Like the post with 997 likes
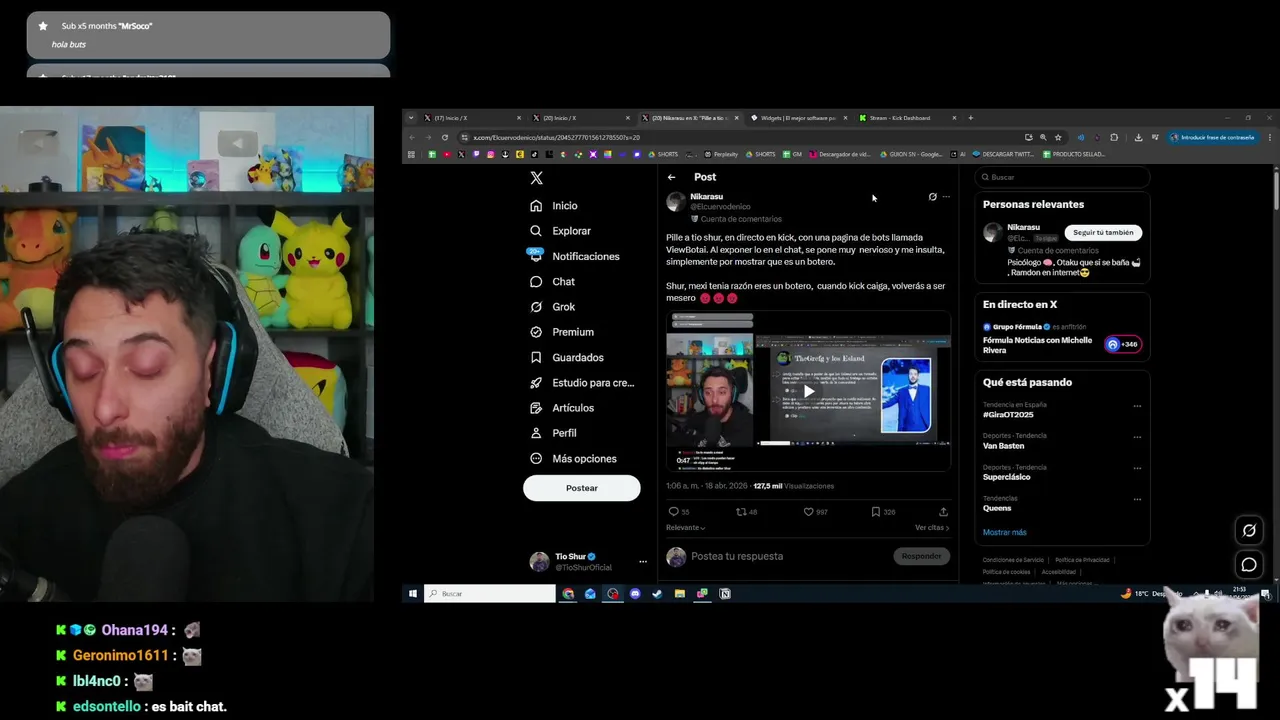 click(816, 511)
